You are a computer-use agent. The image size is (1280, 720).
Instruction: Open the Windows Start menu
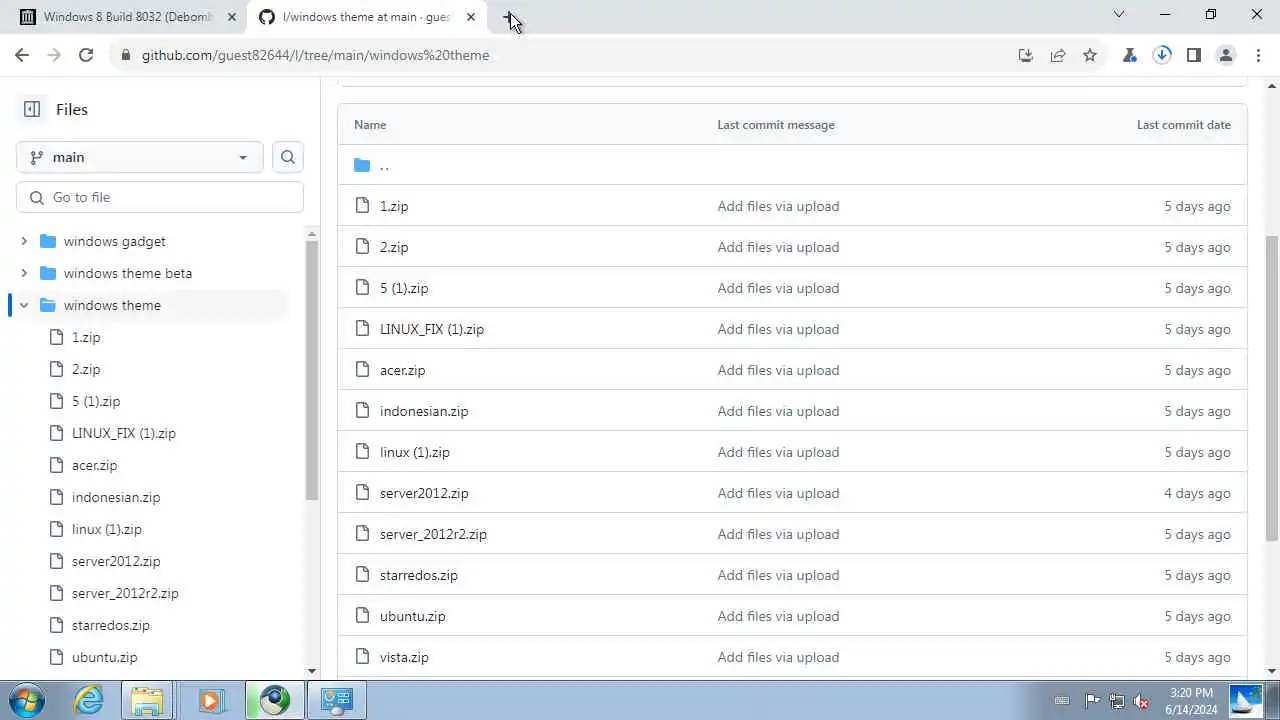[26, 700]
